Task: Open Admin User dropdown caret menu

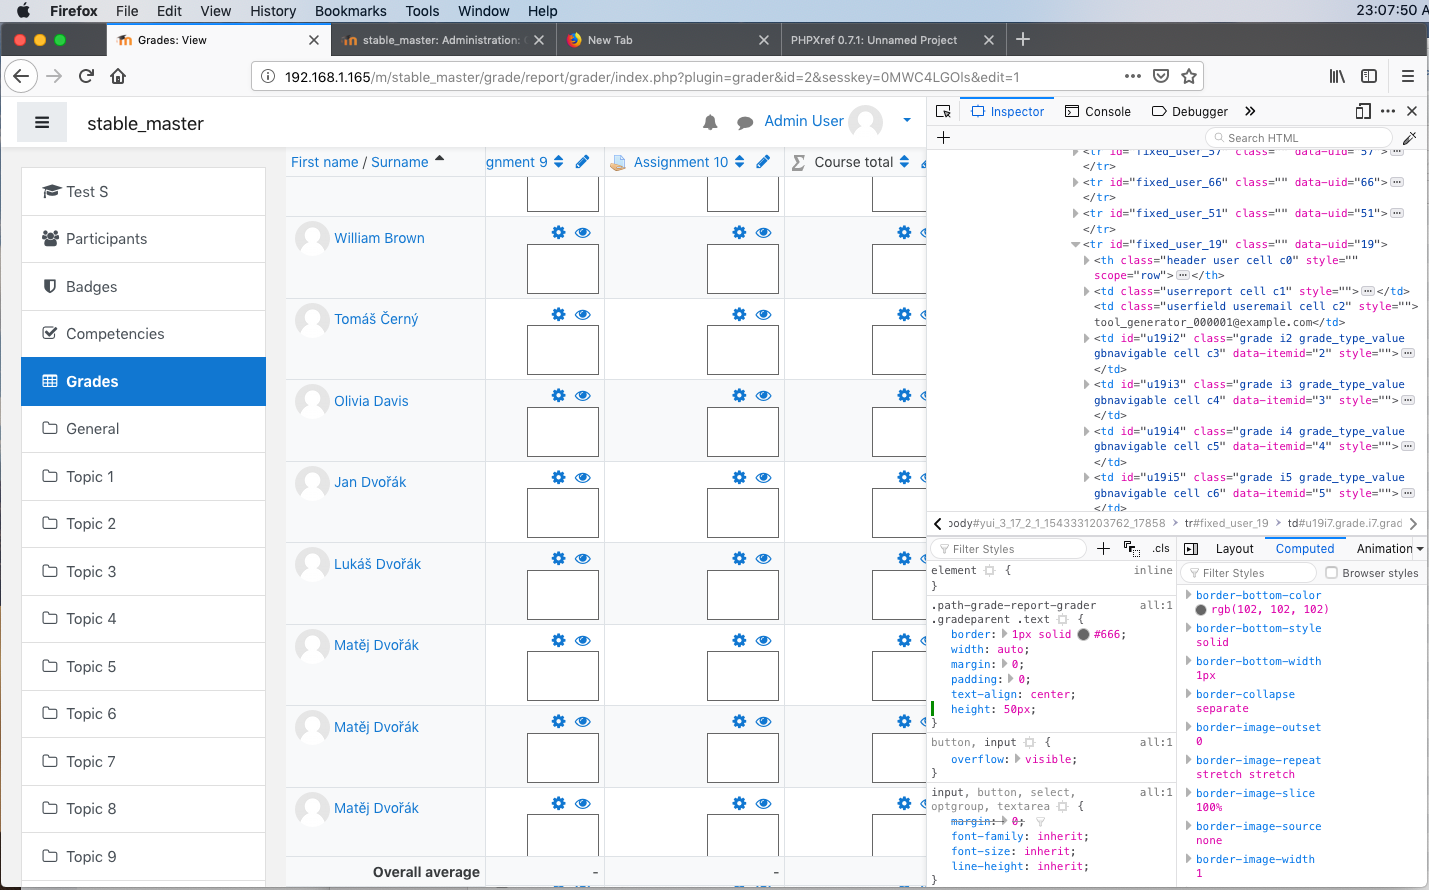Action: click(x=907, y=120)
